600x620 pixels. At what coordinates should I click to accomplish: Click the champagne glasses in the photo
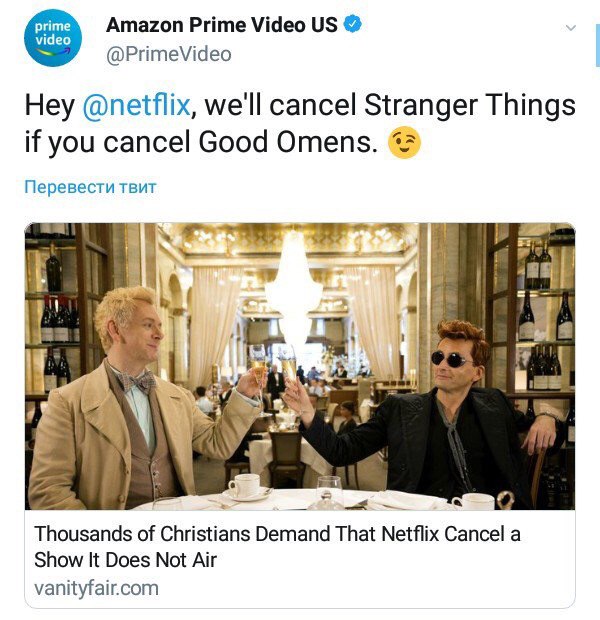[274, 376]
